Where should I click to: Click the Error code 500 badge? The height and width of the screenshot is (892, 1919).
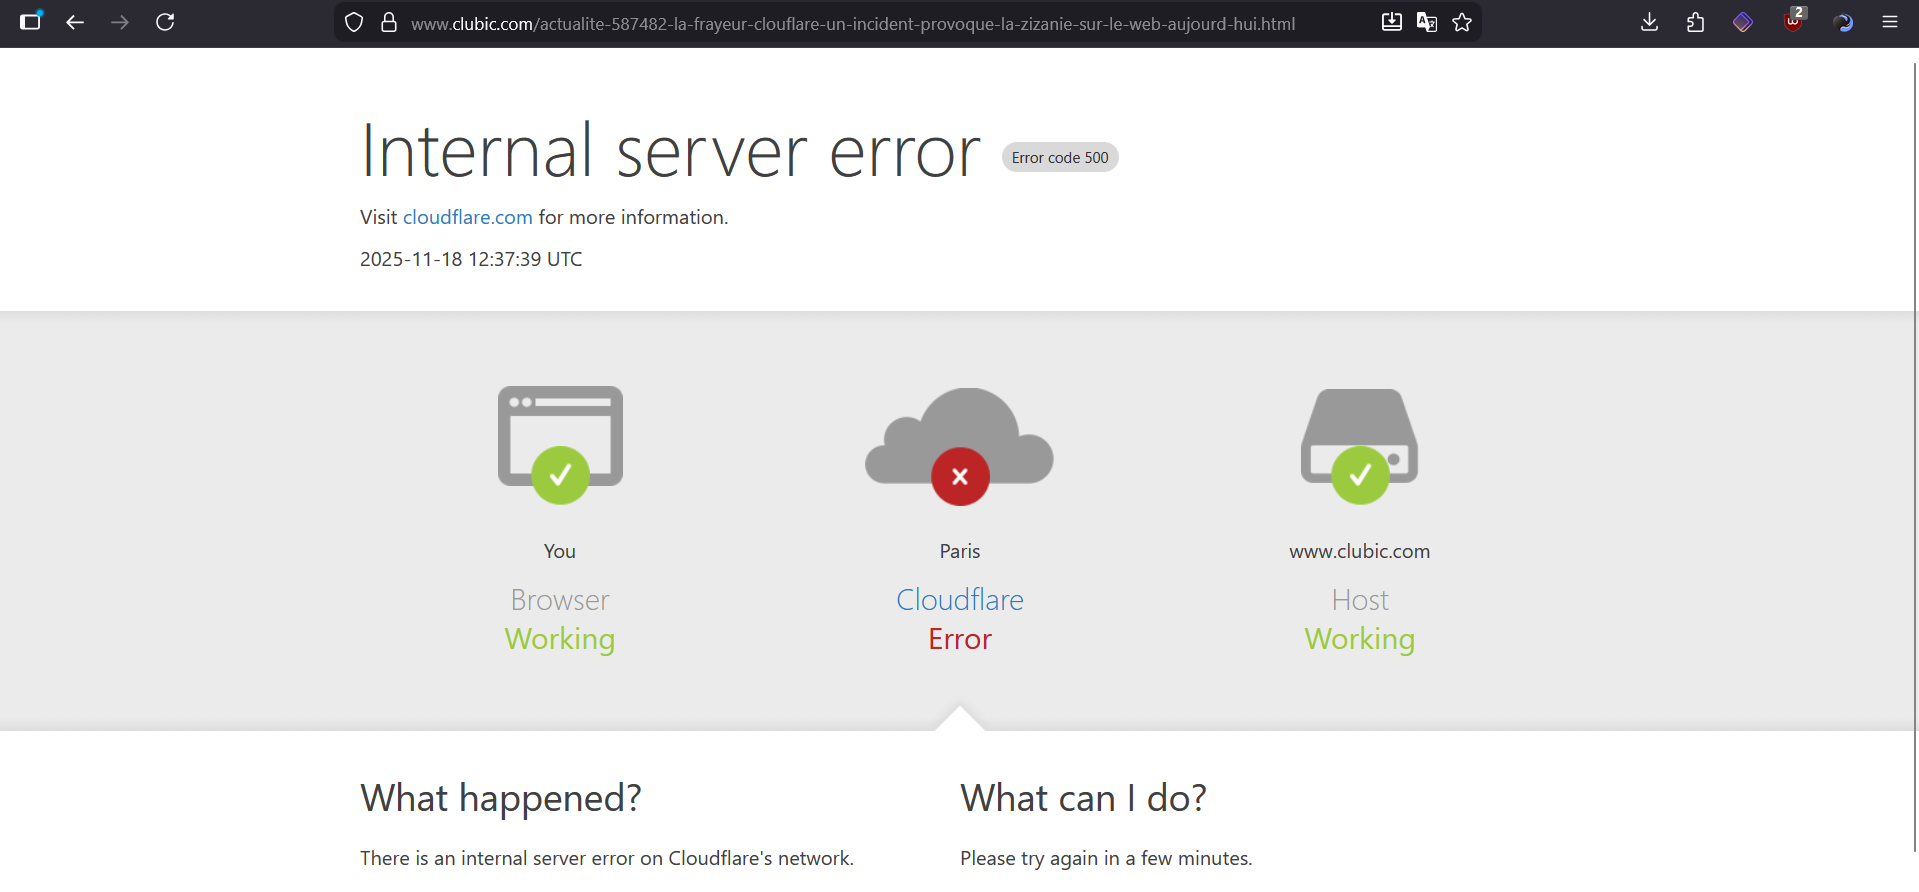coord(1059,158)
